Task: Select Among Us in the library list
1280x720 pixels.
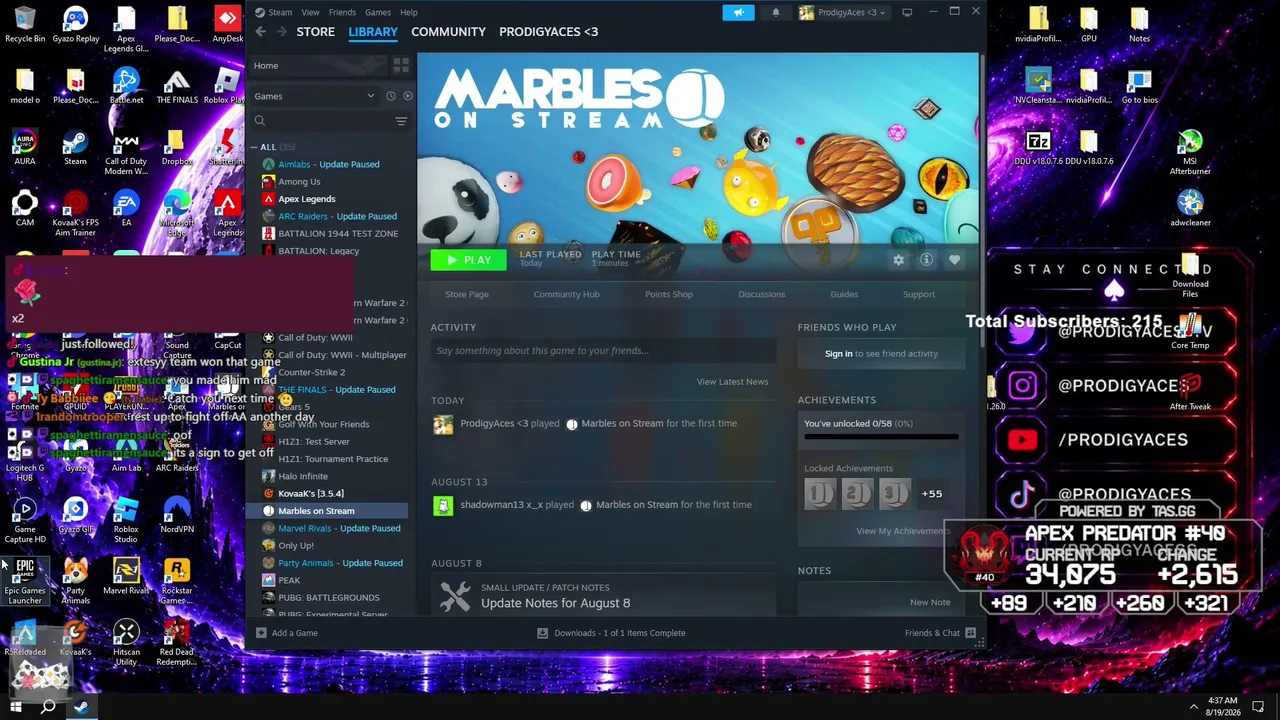Action: (299, 182)
